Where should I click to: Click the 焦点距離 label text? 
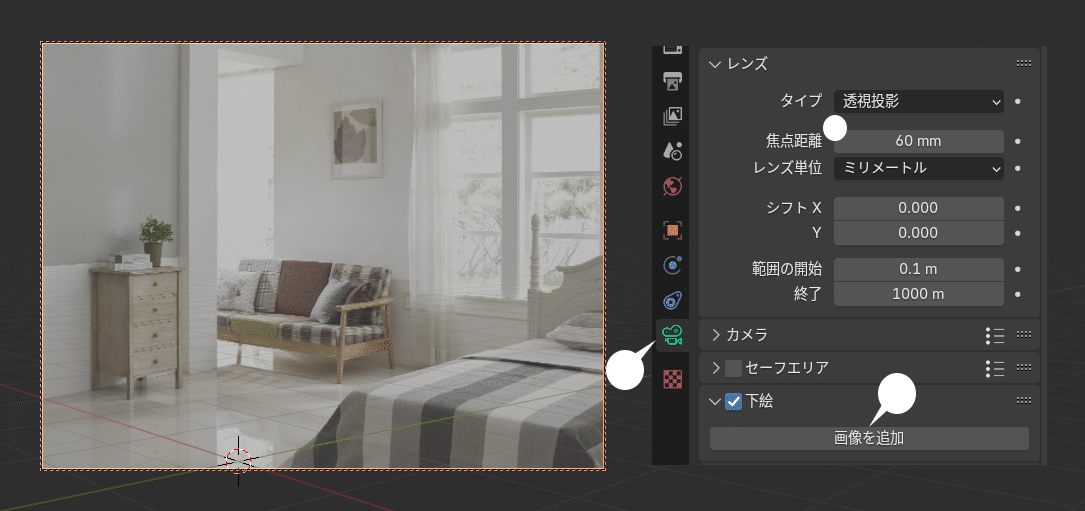[794, 141]
